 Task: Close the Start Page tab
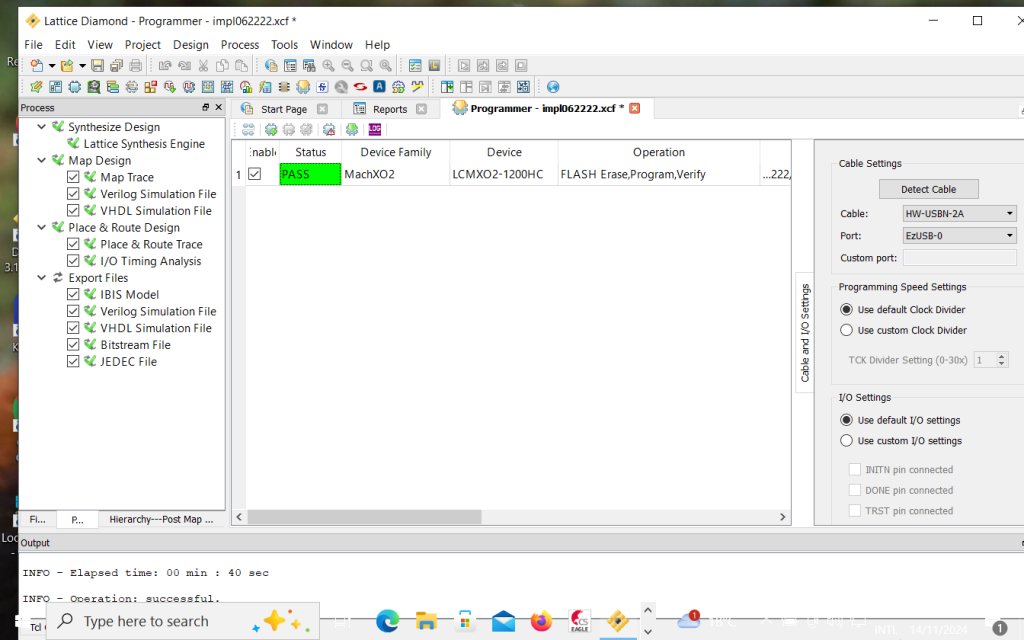pos(322,109)
